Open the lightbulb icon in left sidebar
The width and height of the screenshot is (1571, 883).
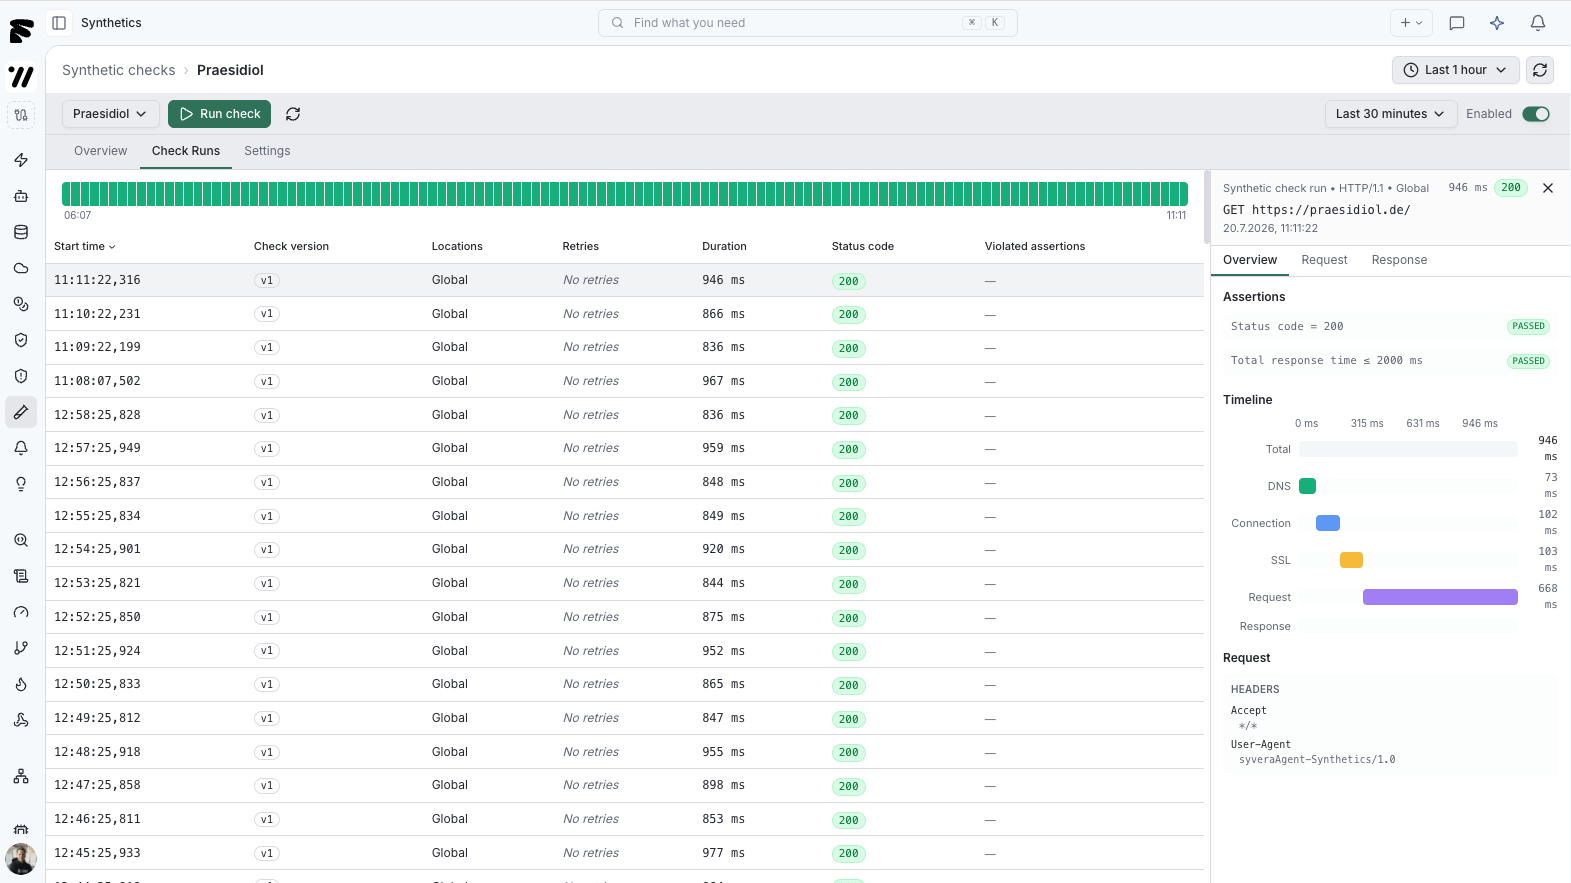click(x=21, y=484)
